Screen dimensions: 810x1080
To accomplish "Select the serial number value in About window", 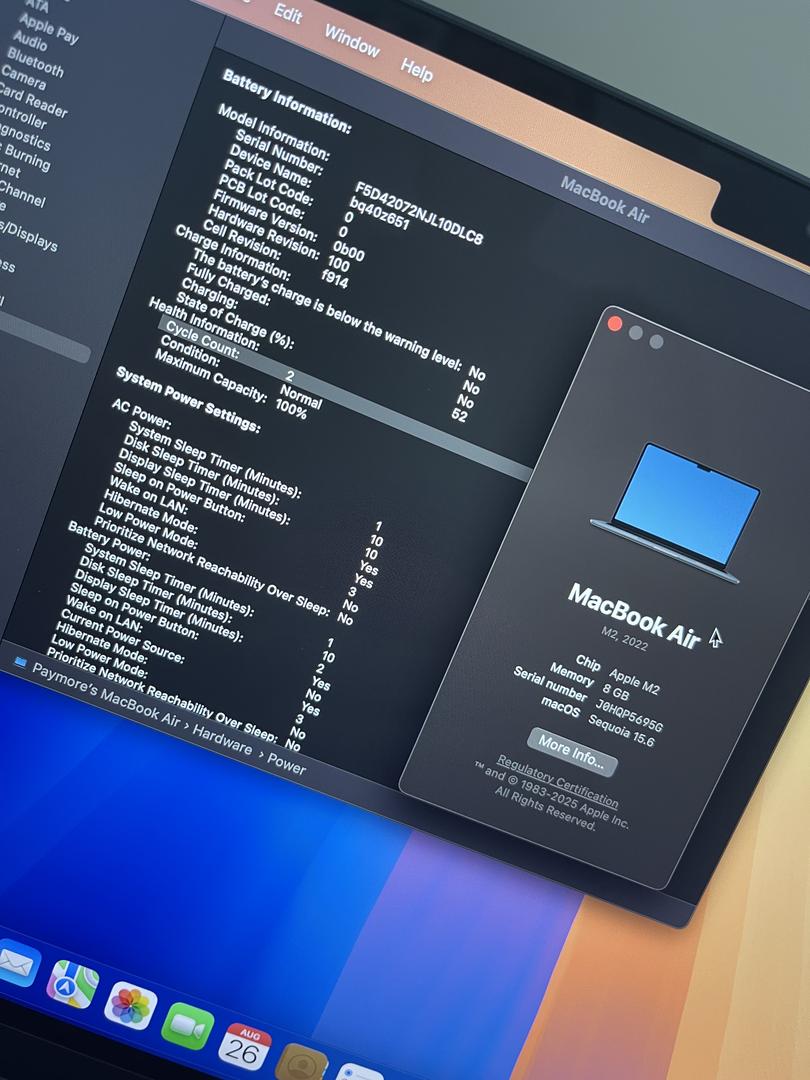I will coord(630,716).
